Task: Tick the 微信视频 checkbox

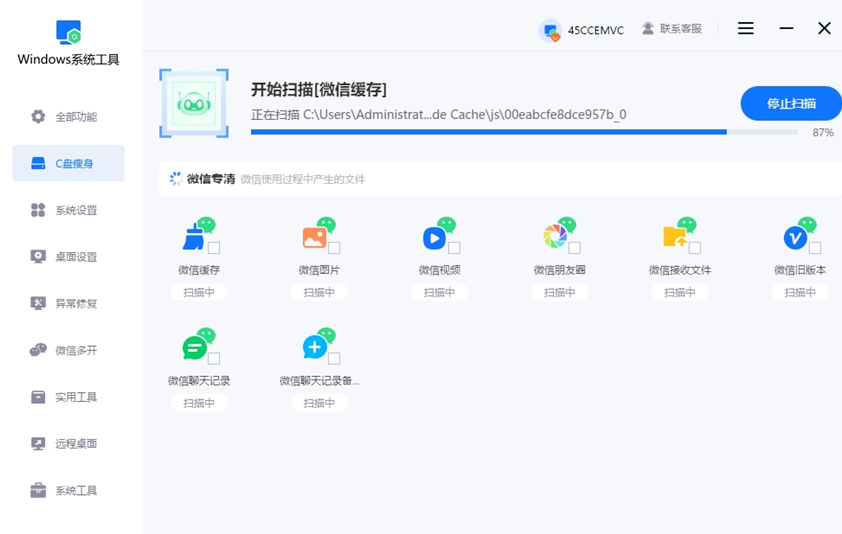Action: (454, 248)
